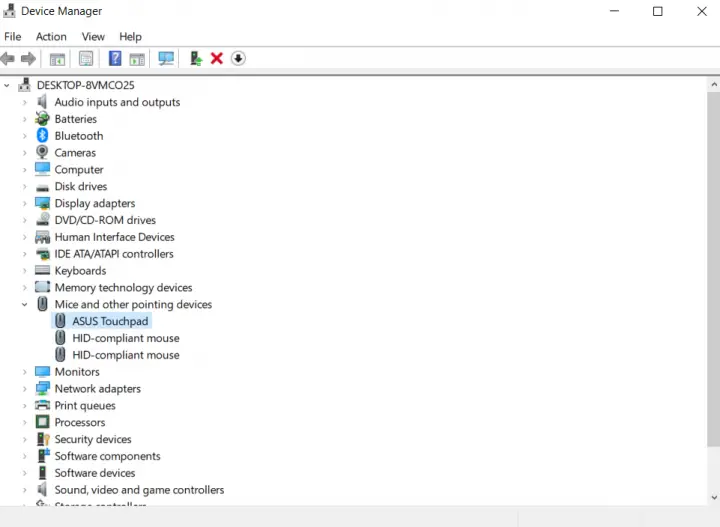Show the Action pane toolbar icon
The width and height of the screenshot is (720, 527).
pos(137,59)
